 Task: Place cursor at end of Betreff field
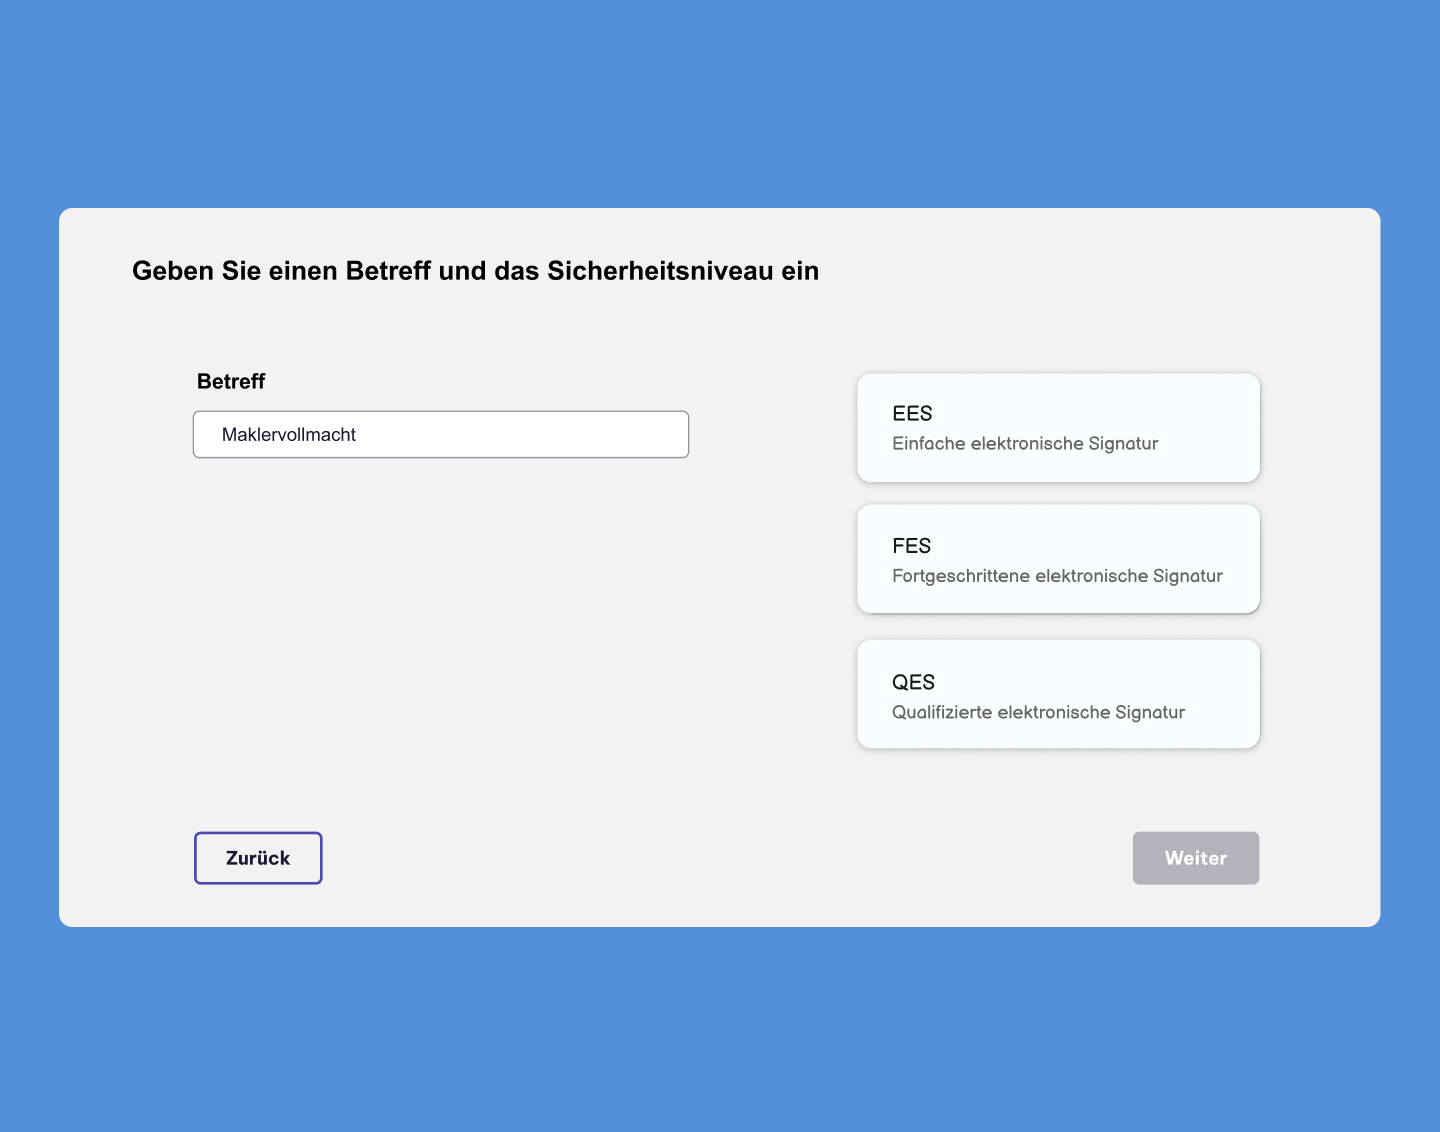pos(520,434)
